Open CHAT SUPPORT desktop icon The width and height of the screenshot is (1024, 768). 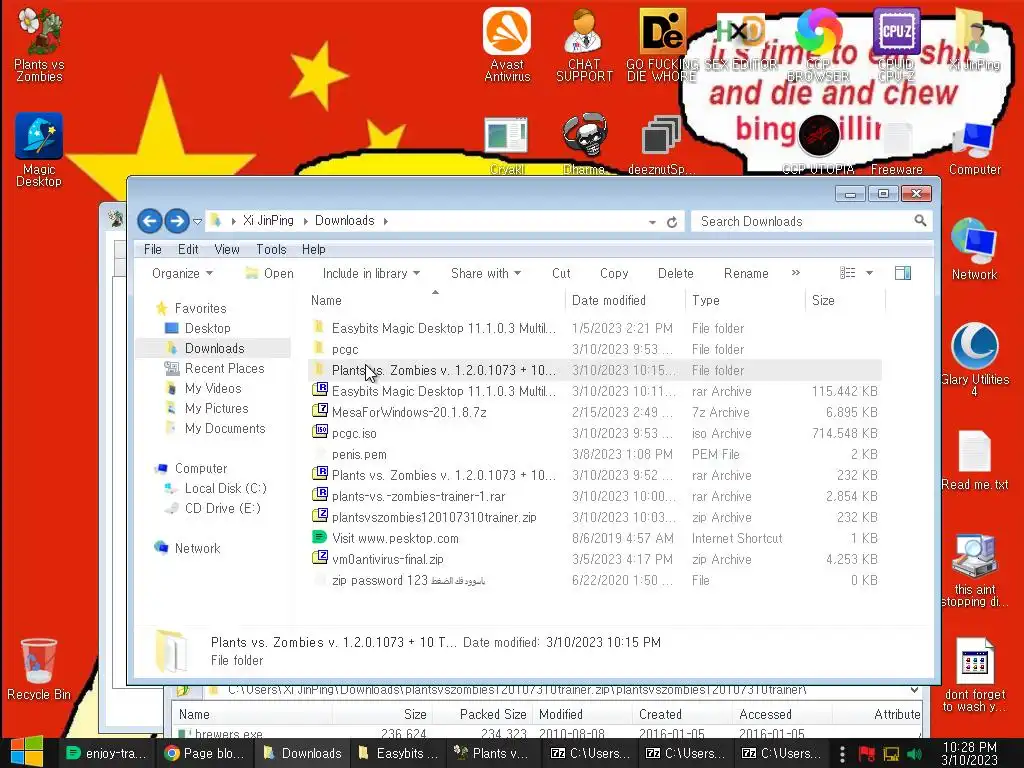click(584, 44)
